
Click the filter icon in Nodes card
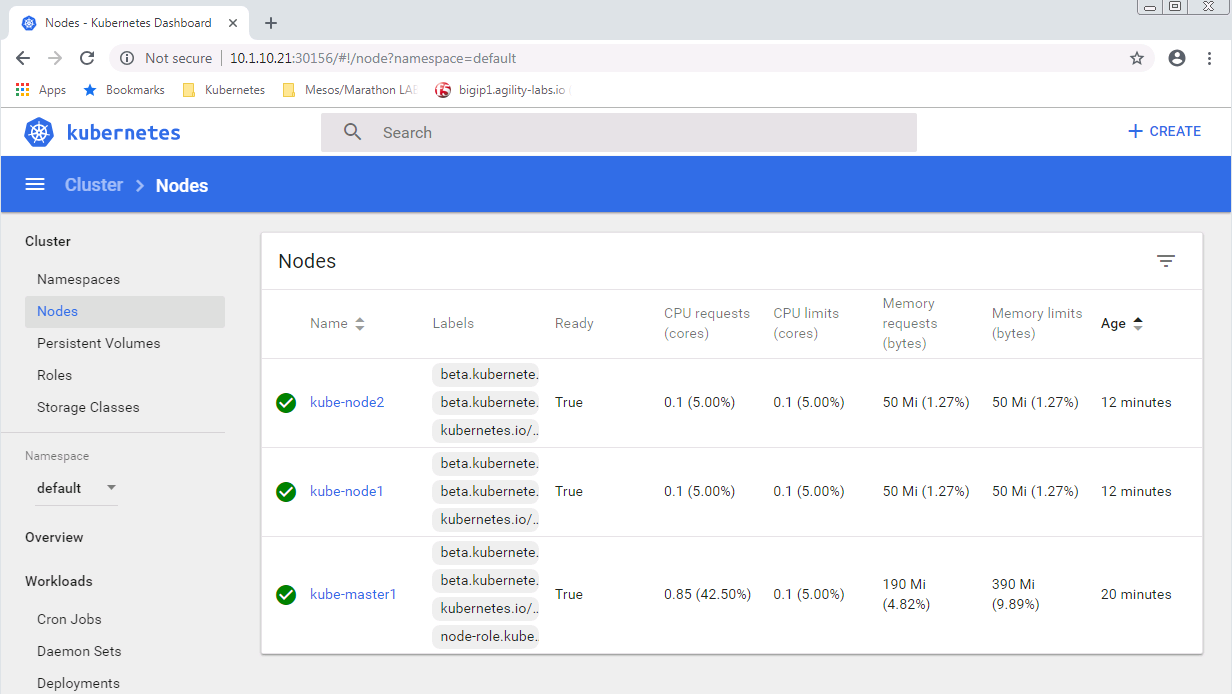[1166, 261]
